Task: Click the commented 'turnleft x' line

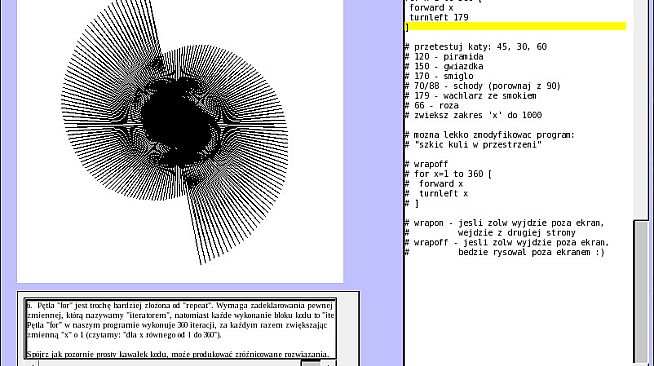Action: coord(436,193)
